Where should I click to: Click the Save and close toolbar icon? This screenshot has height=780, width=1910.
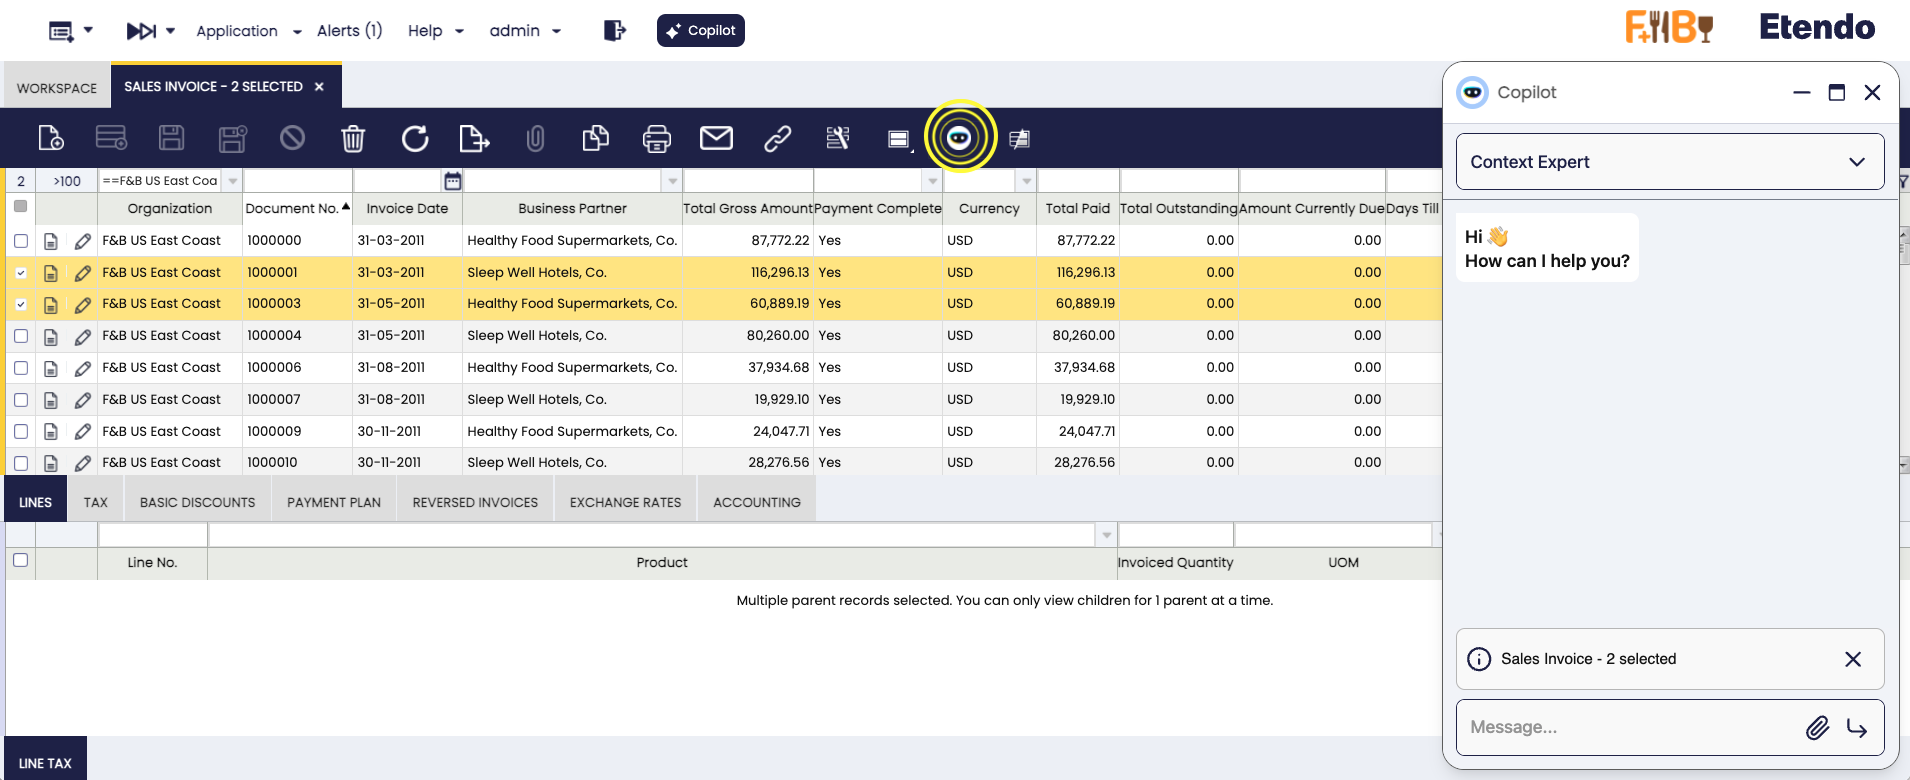(233, 138)
